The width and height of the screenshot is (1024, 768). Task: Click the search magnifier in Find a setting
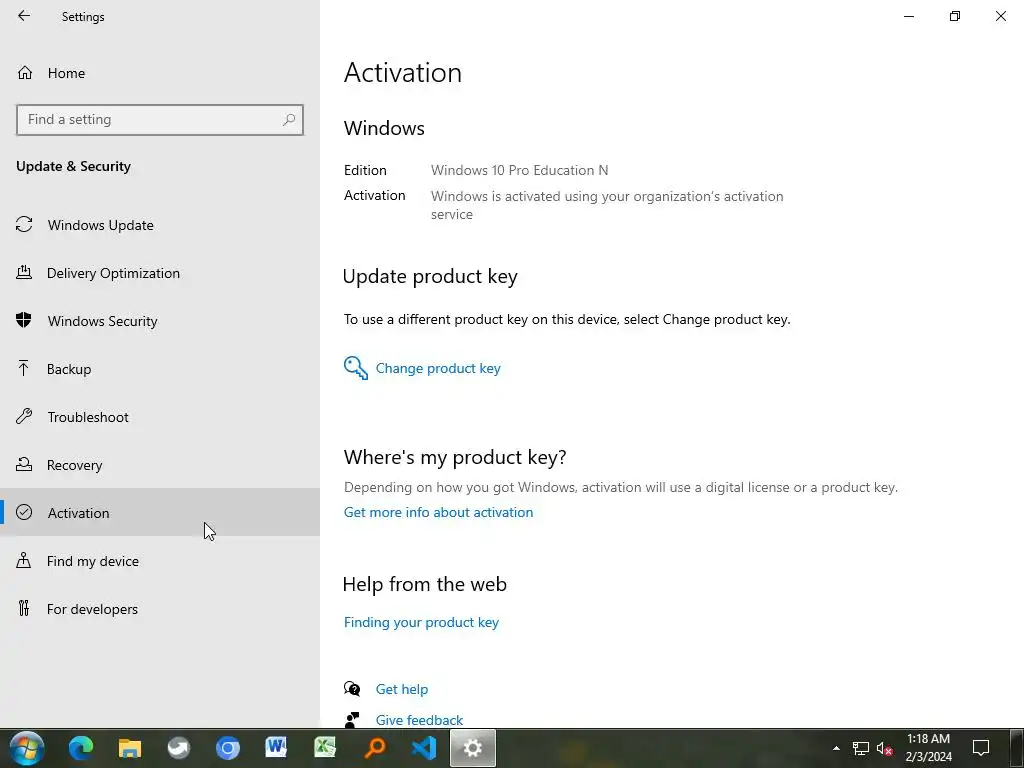pos(289,120)
